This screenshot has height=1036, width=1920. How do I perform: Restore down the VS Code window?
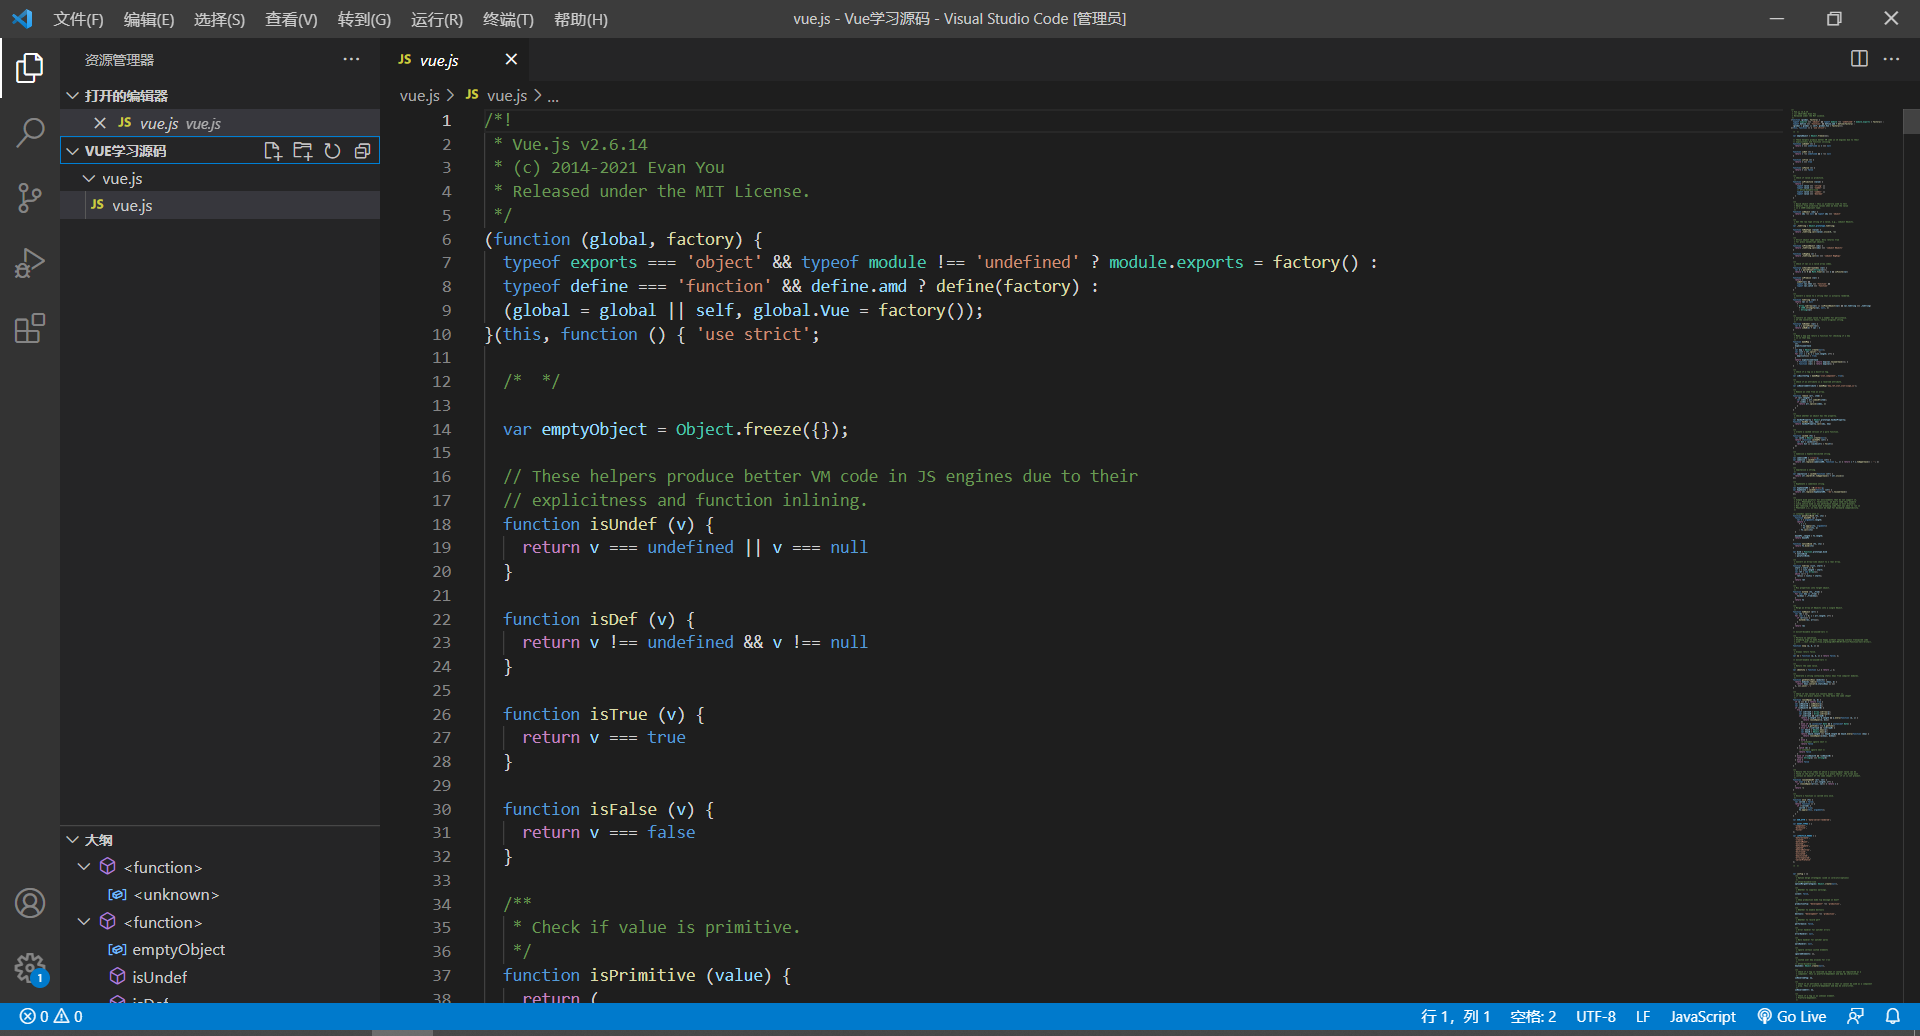tap(1834, 19)
